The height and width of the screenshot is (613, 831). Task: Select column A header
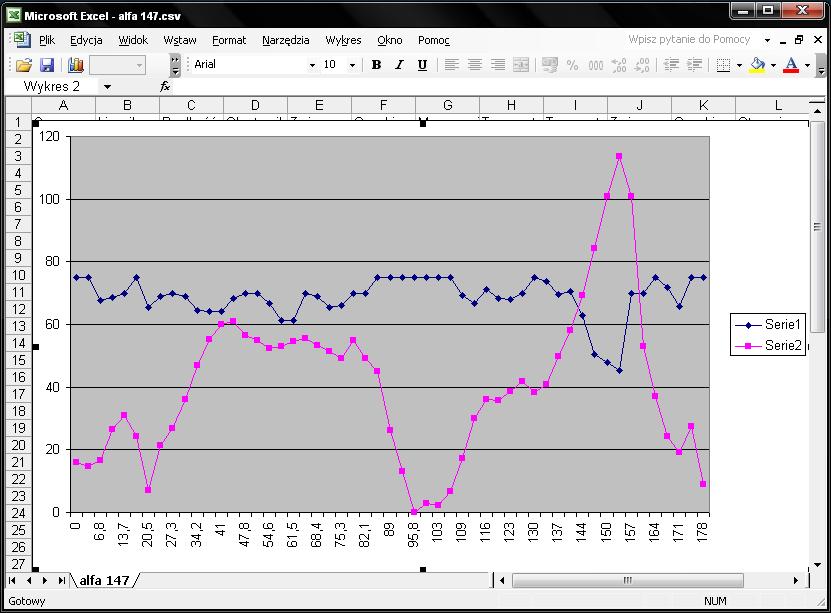[64, 105]
